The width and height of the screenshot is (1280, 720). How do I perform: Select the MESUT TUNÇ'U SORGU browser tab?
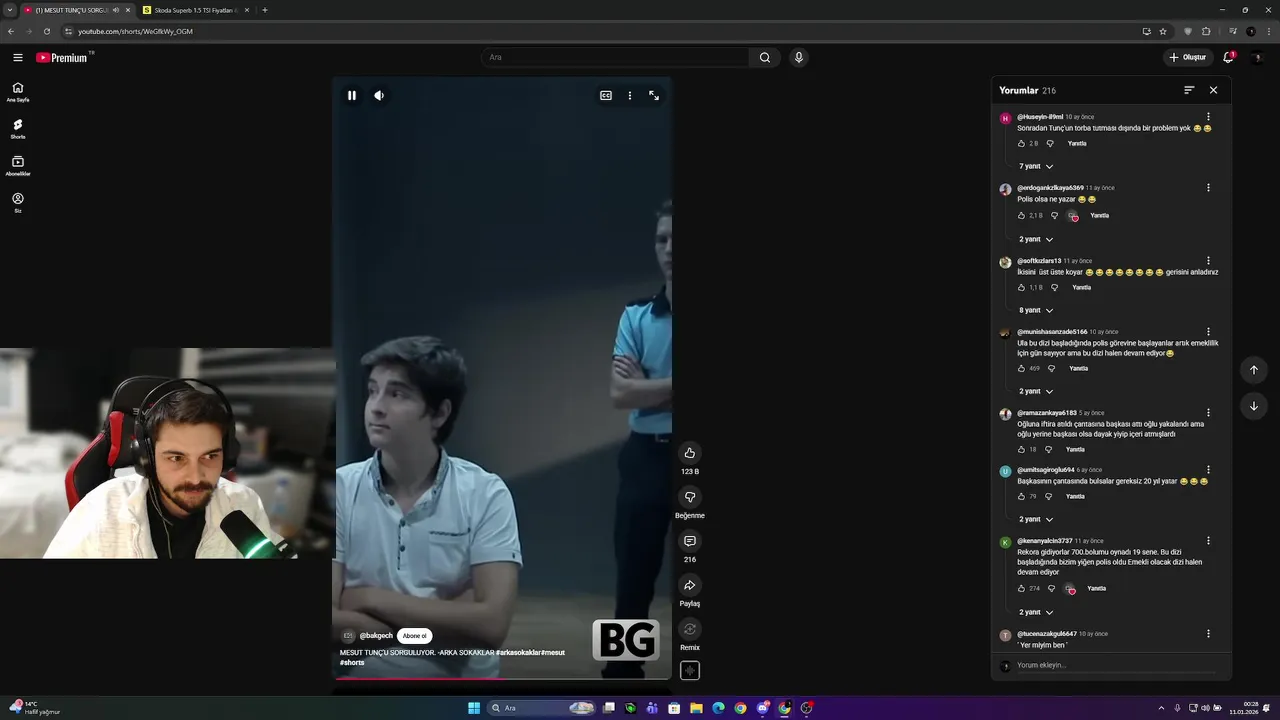coord(77,10)
